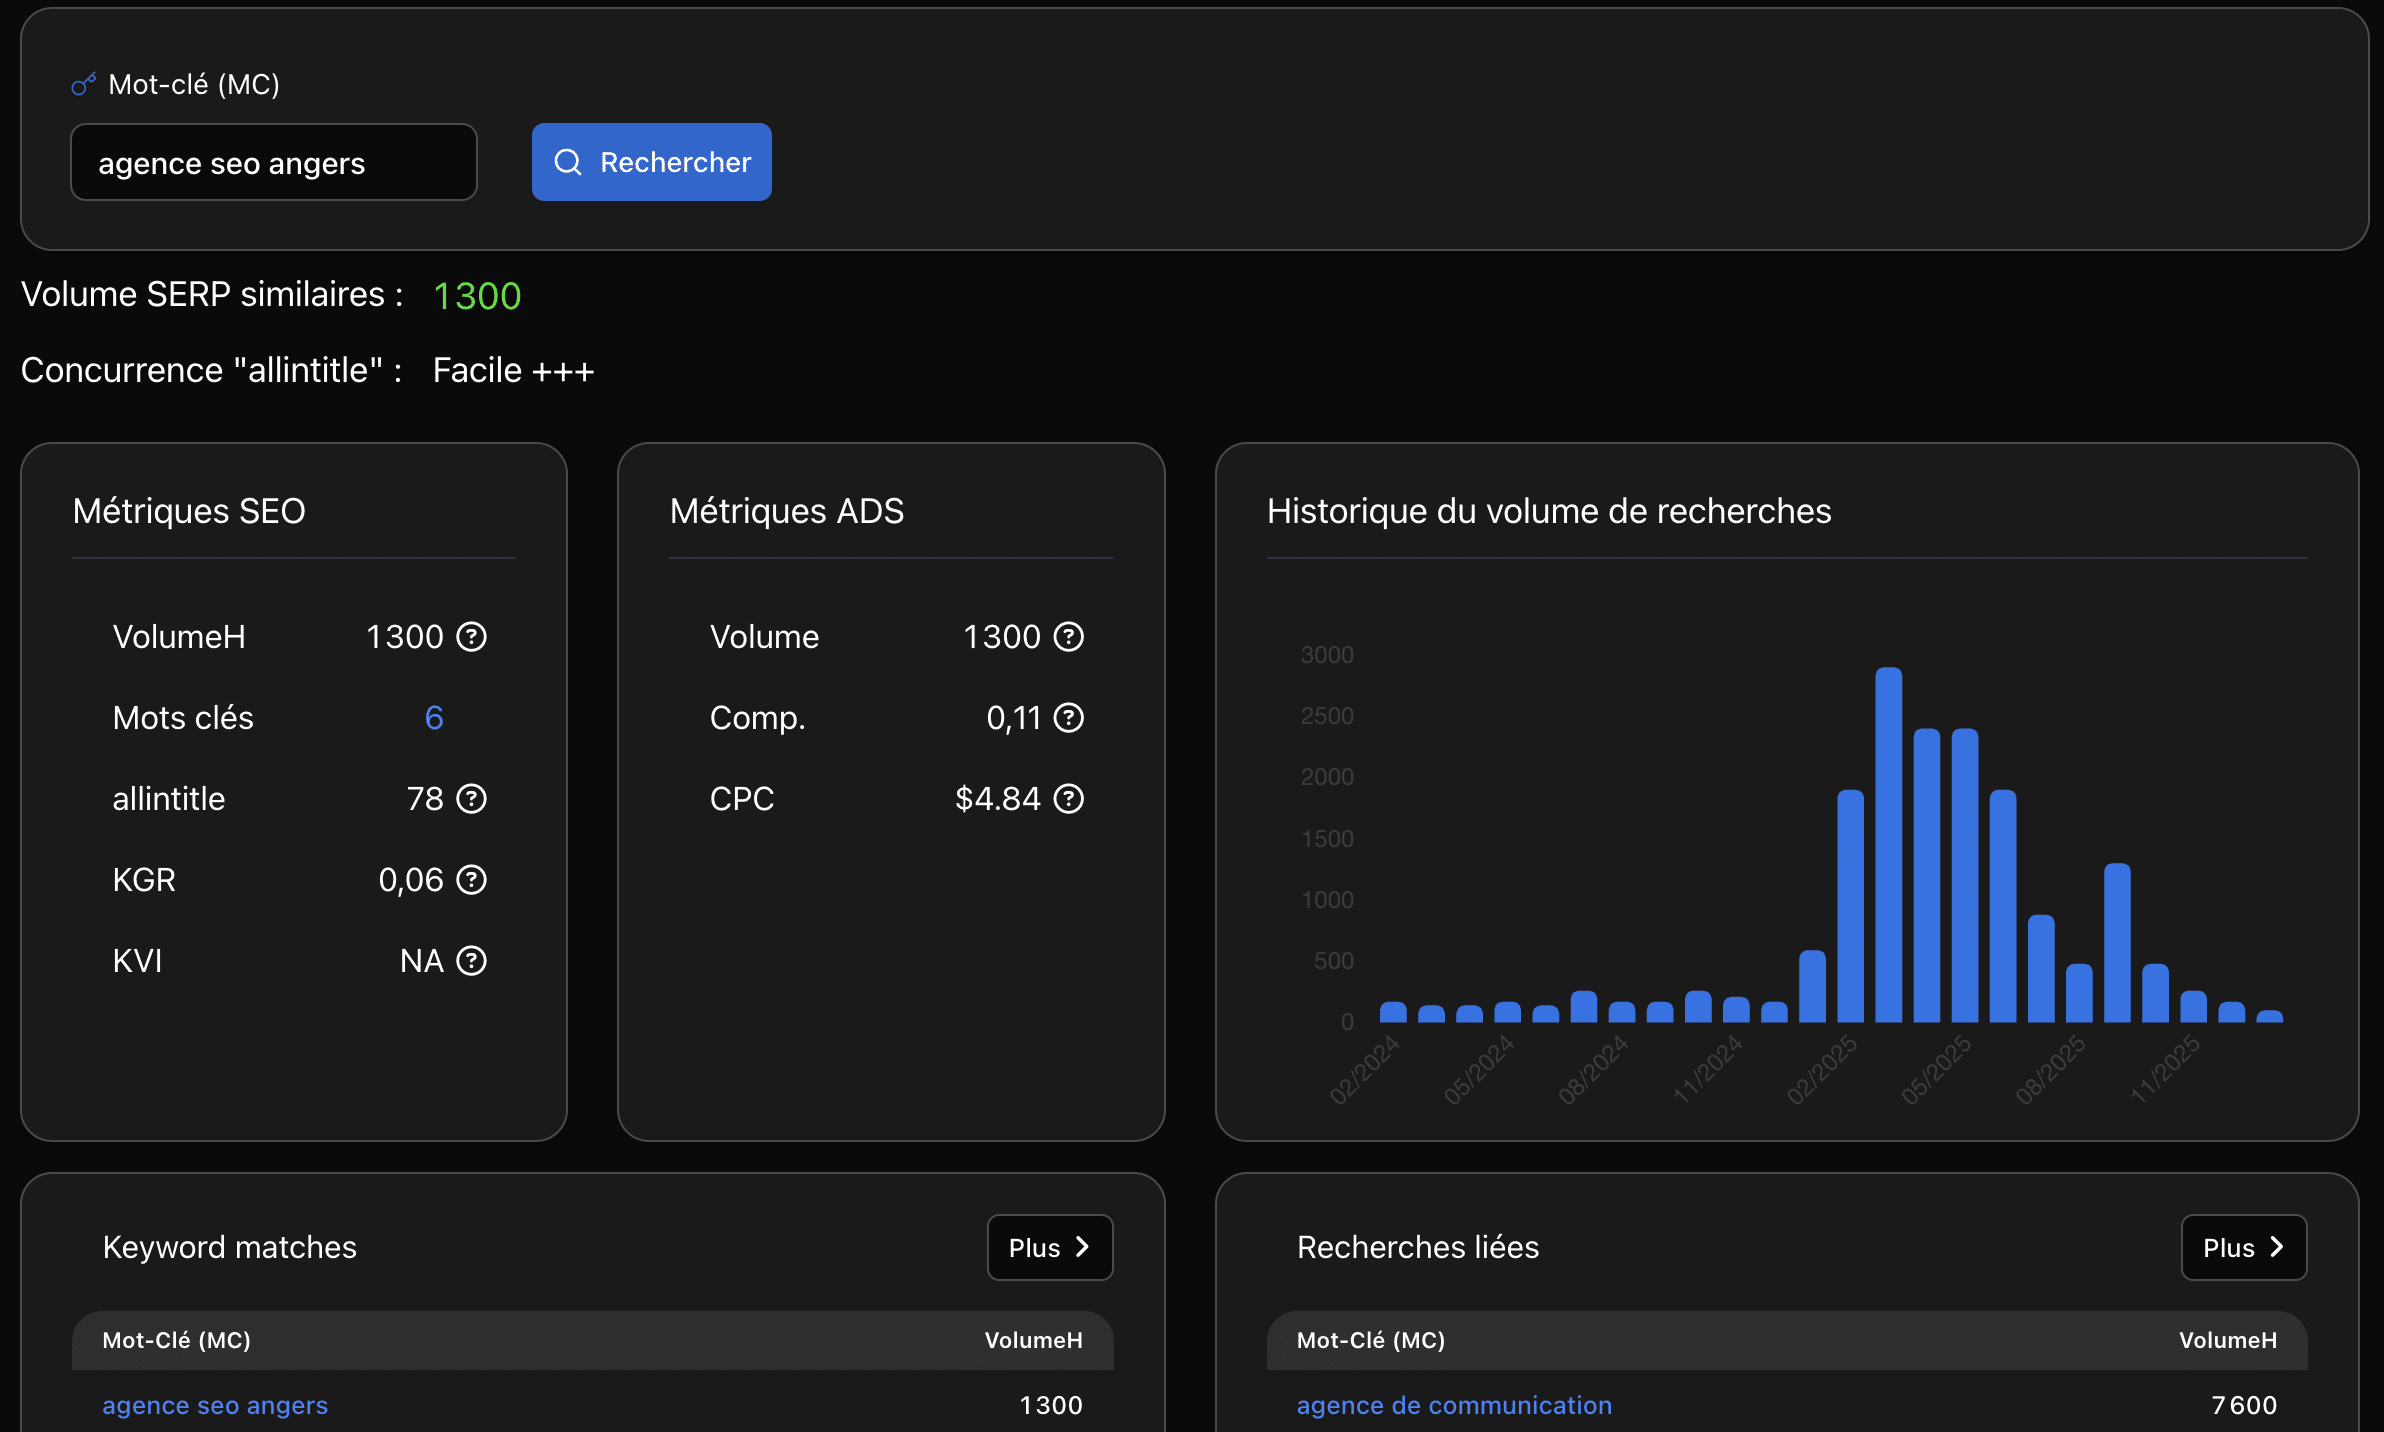Open the KGR info tooltip icon
Viewport: 2384px width, 1432px height.
(471, 880)
